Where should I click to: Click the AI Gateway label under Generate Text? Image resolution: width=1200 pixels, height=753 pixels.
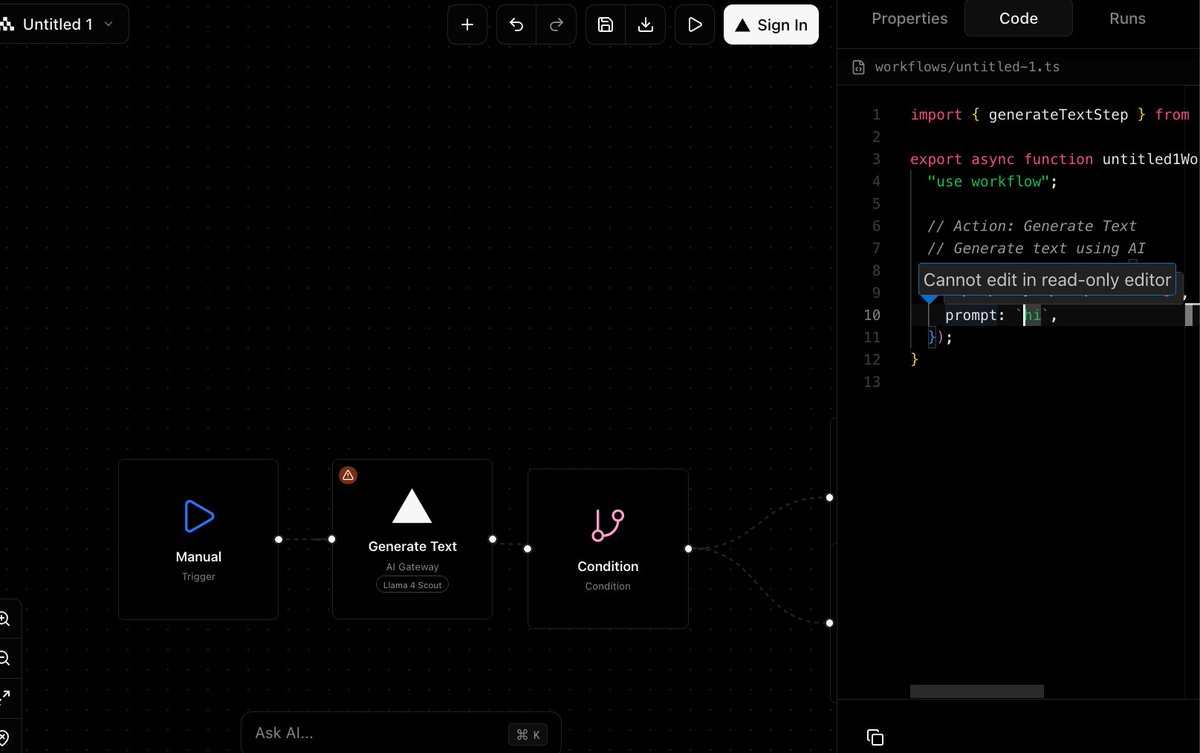point(412,567)
